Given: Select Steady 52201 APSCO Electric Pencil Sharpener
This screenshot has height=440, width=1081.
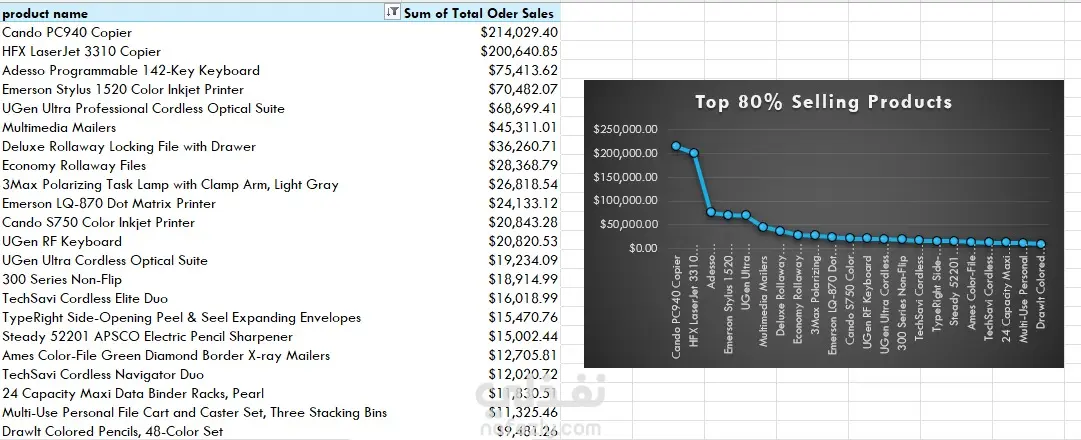Looking at the screenshot, I should [148, 337].
